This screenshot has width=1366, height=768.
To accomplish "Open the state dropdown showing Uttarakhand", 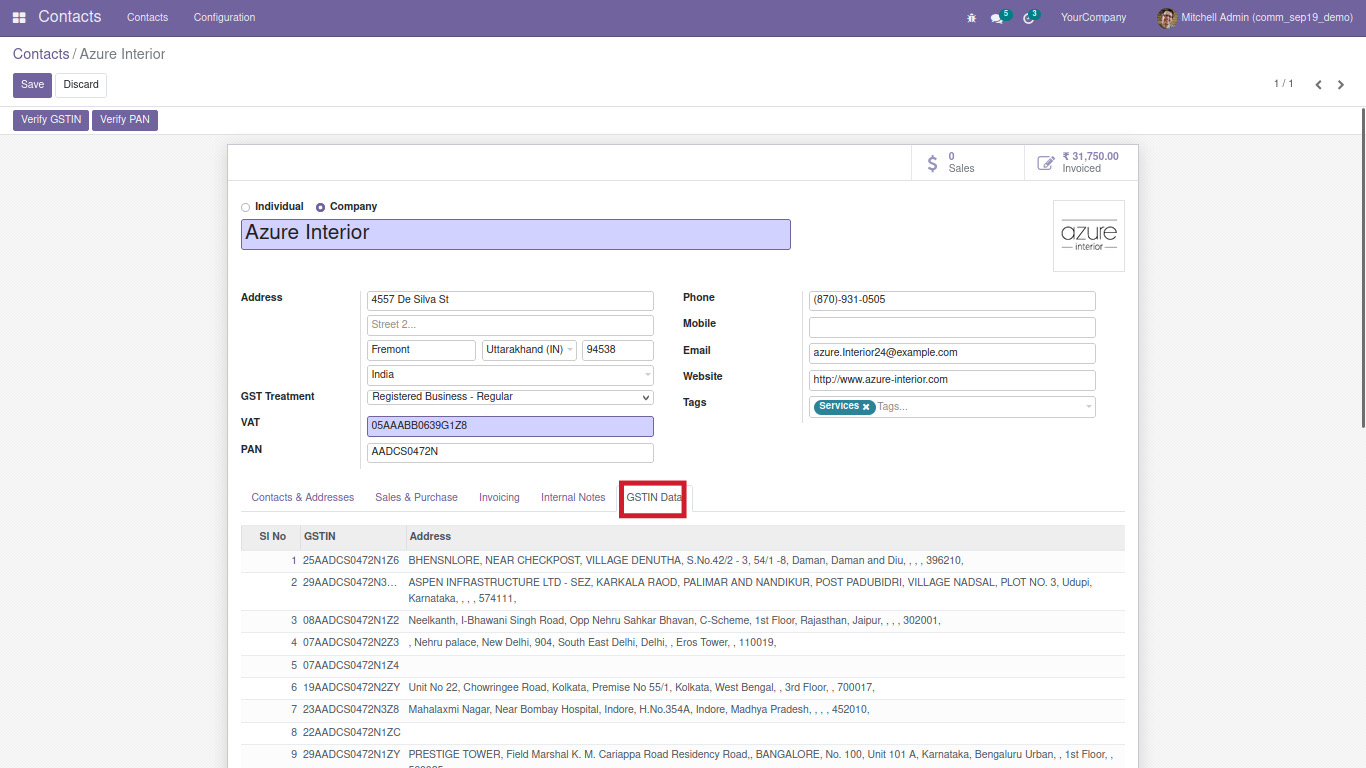I will pos(529,350).
